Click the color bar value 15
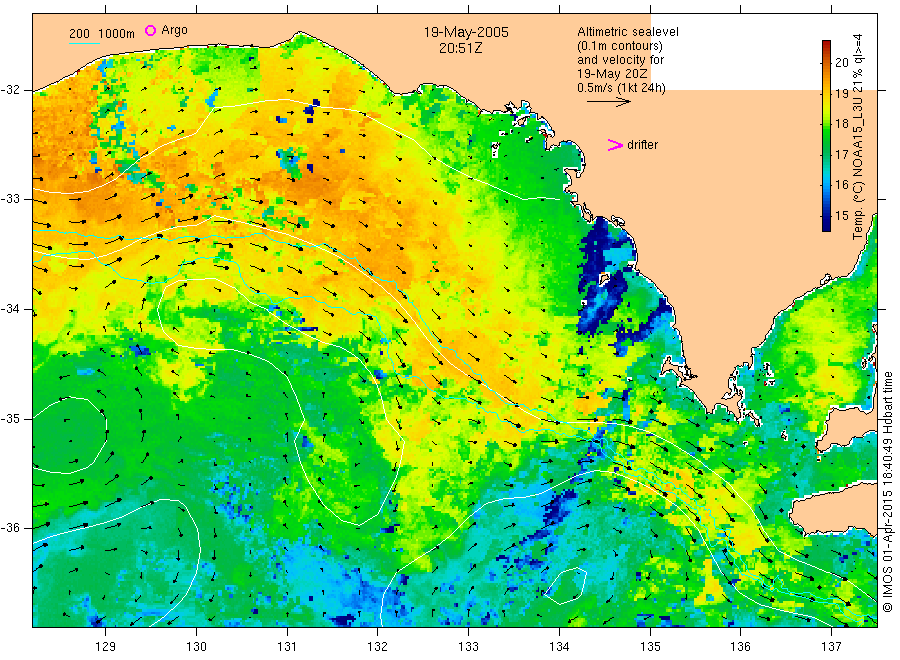900x660 pixels. 841,216
